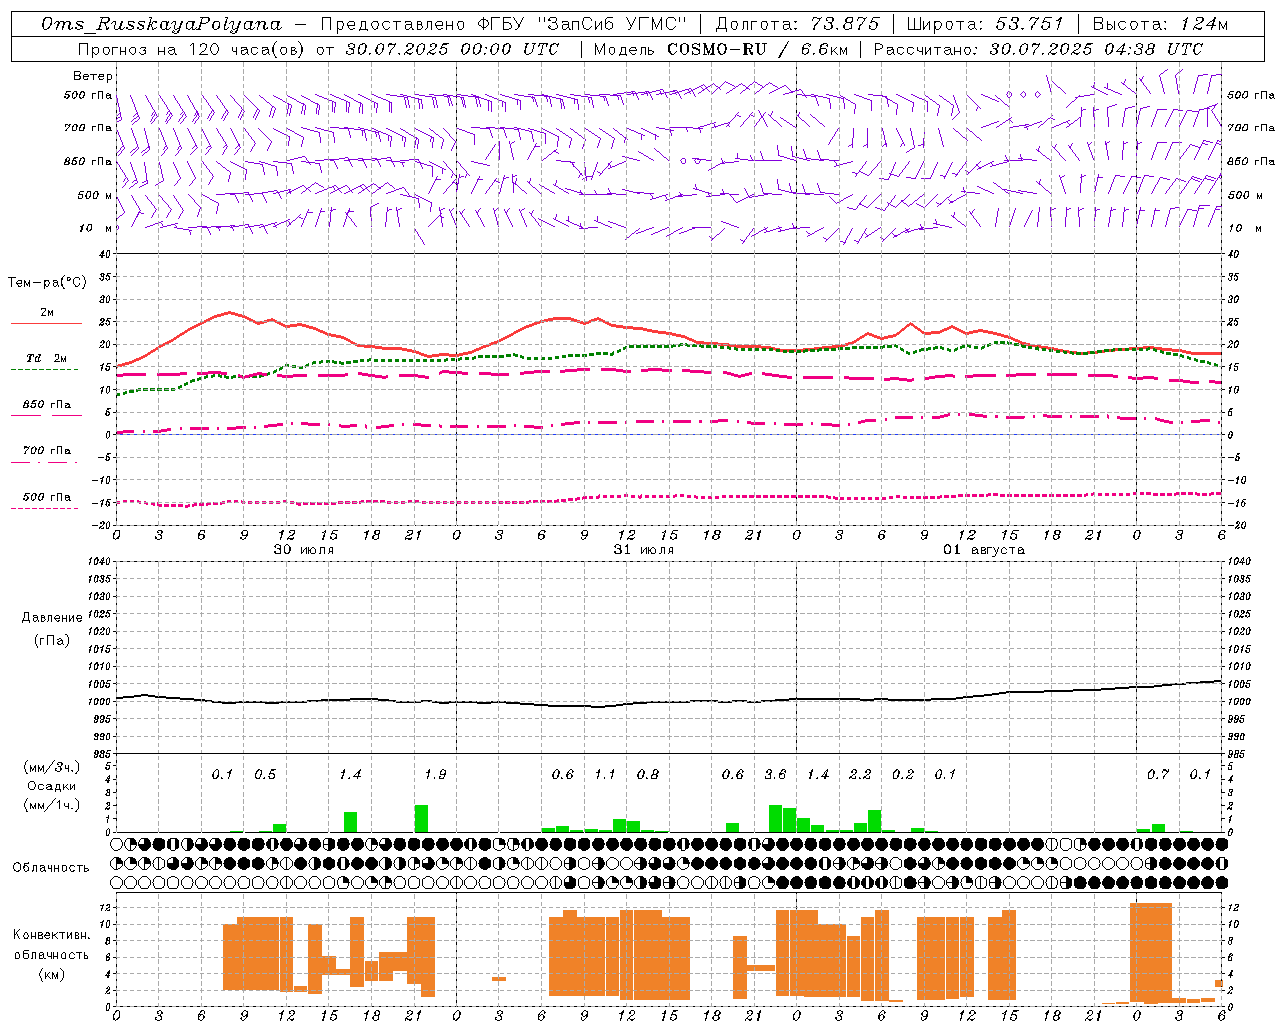The image size is (1280, 1024).
Task: Click the green precipitation bar below value 1.9
Action: tap(421, 818)
